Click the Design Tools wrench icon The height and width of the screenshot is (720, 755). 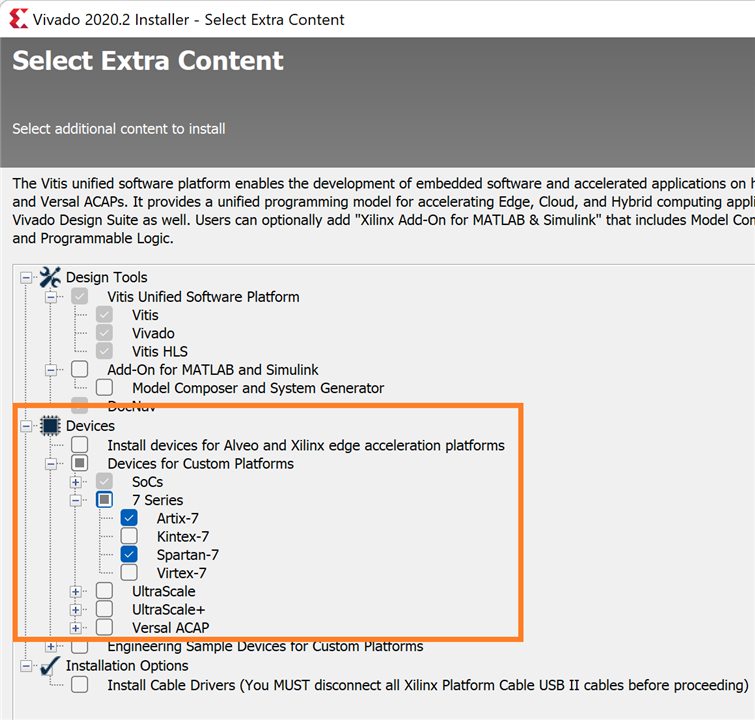[x=50, y=277]
